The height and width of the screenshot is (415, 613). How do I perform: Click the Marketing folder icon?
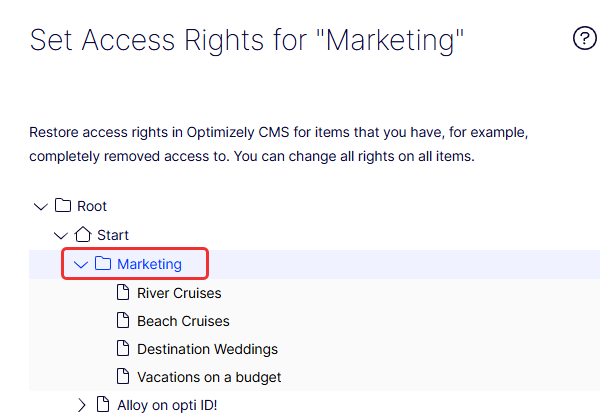(x=103, y=264)
